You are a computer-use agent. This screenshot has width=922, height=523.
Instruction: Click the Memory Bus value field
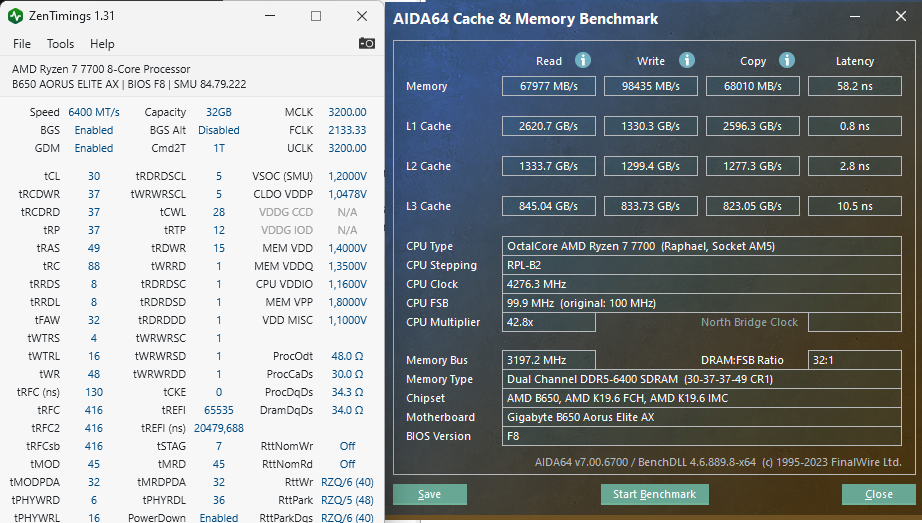550,360
